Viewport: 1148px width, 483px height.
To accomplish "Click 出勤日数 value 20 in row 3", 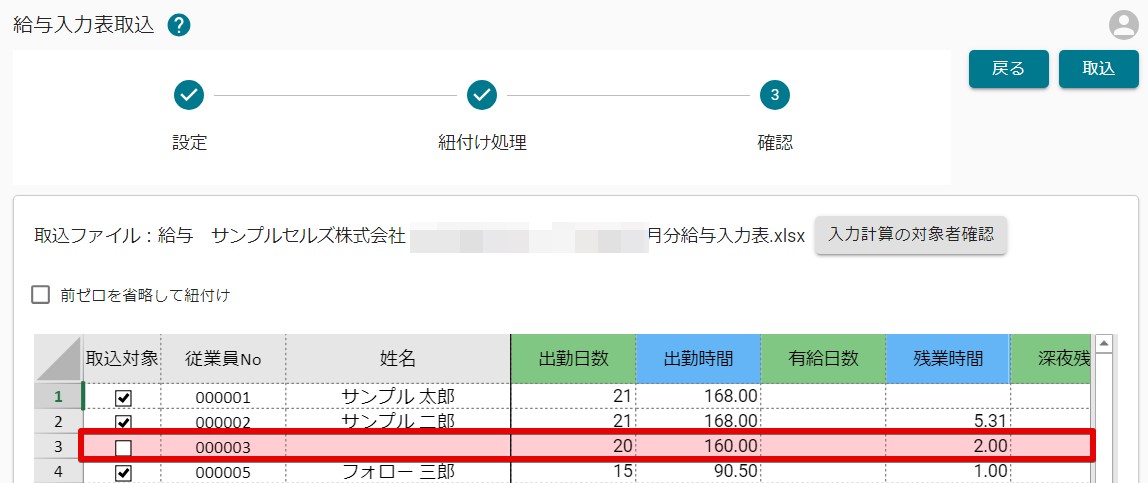I will point(573,446).
